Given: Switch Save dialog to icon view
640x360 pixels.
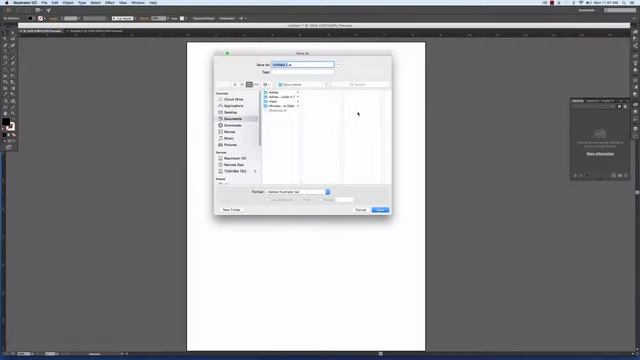Looking at the screenshot, I should pyautogui.click(x=235, y=84).
